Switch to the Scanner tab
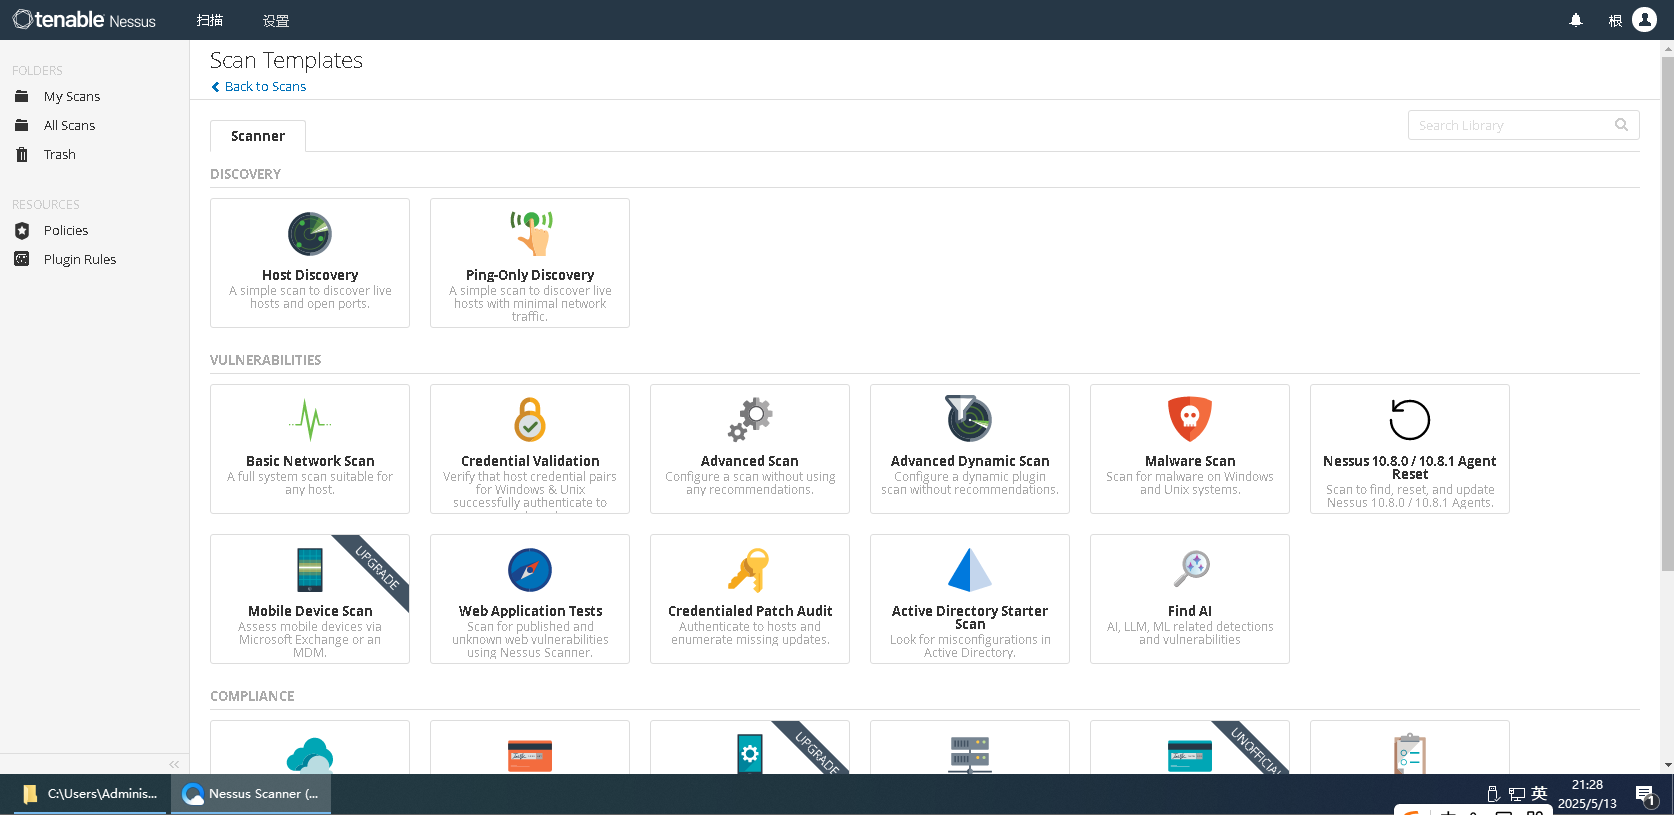The image size is (1674, 815). [x=258, y=136]
